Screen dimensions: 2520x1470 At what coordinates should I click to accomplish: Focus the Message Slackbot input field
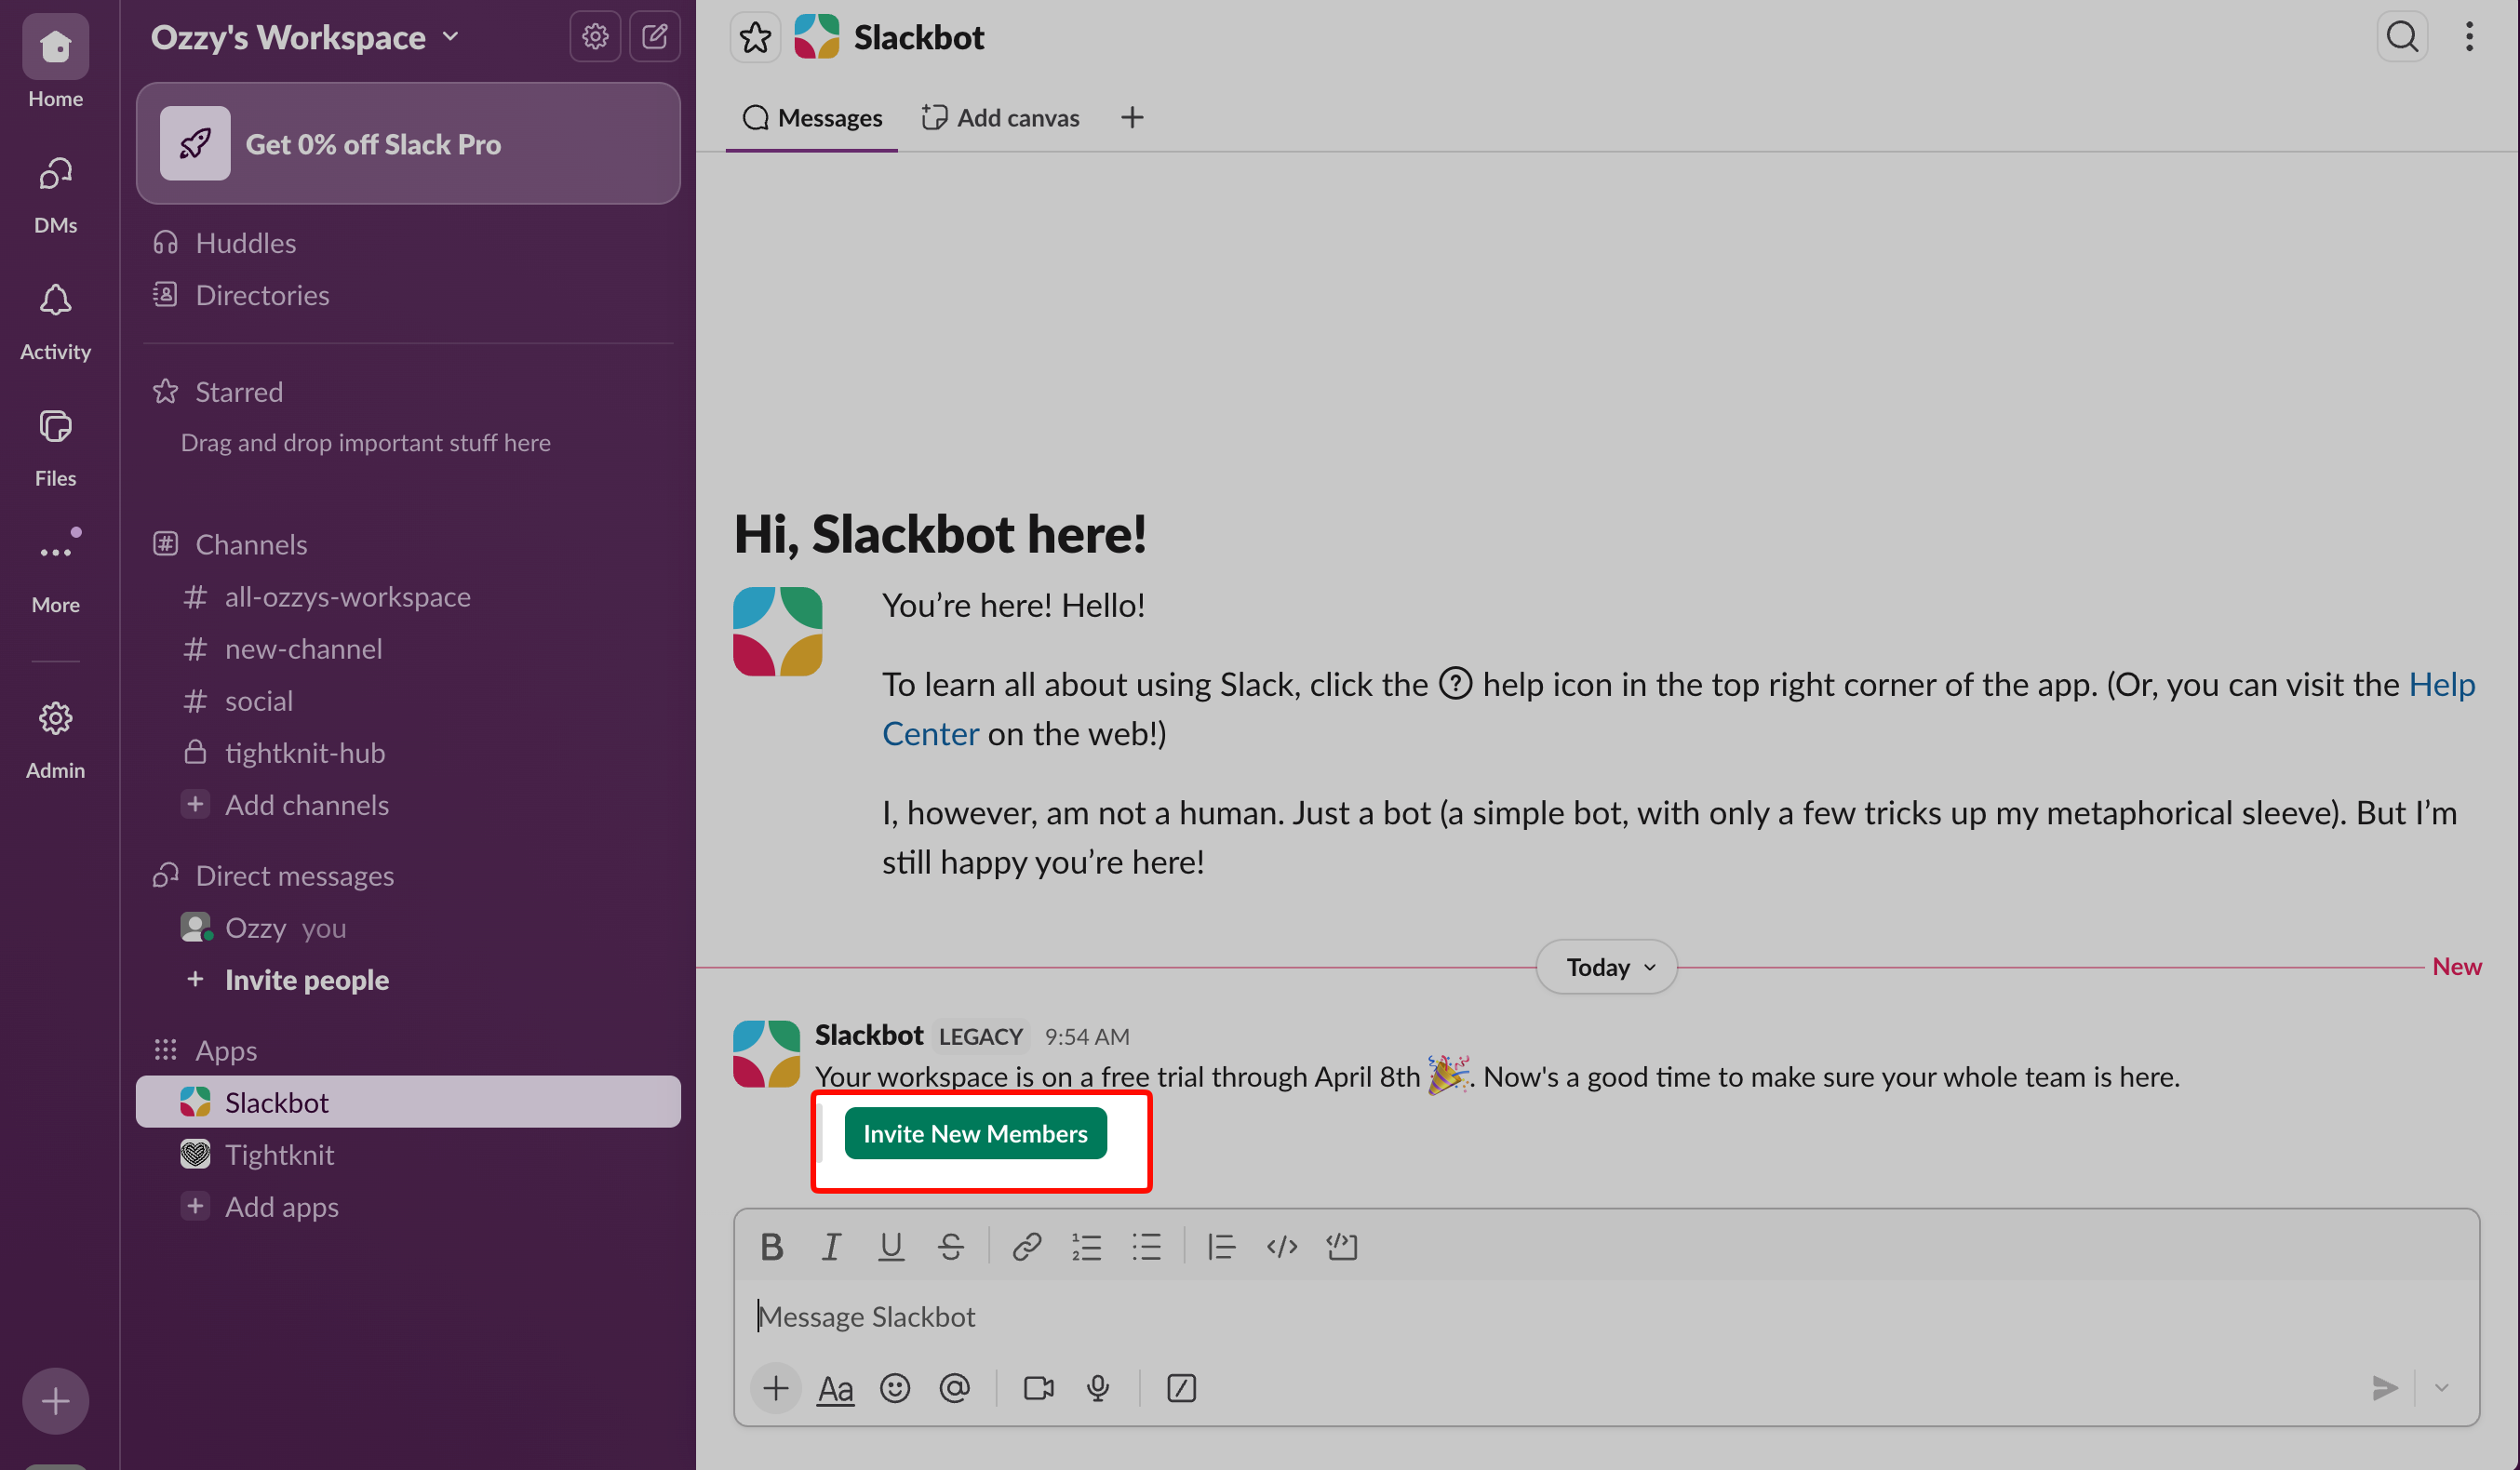1500,1317
